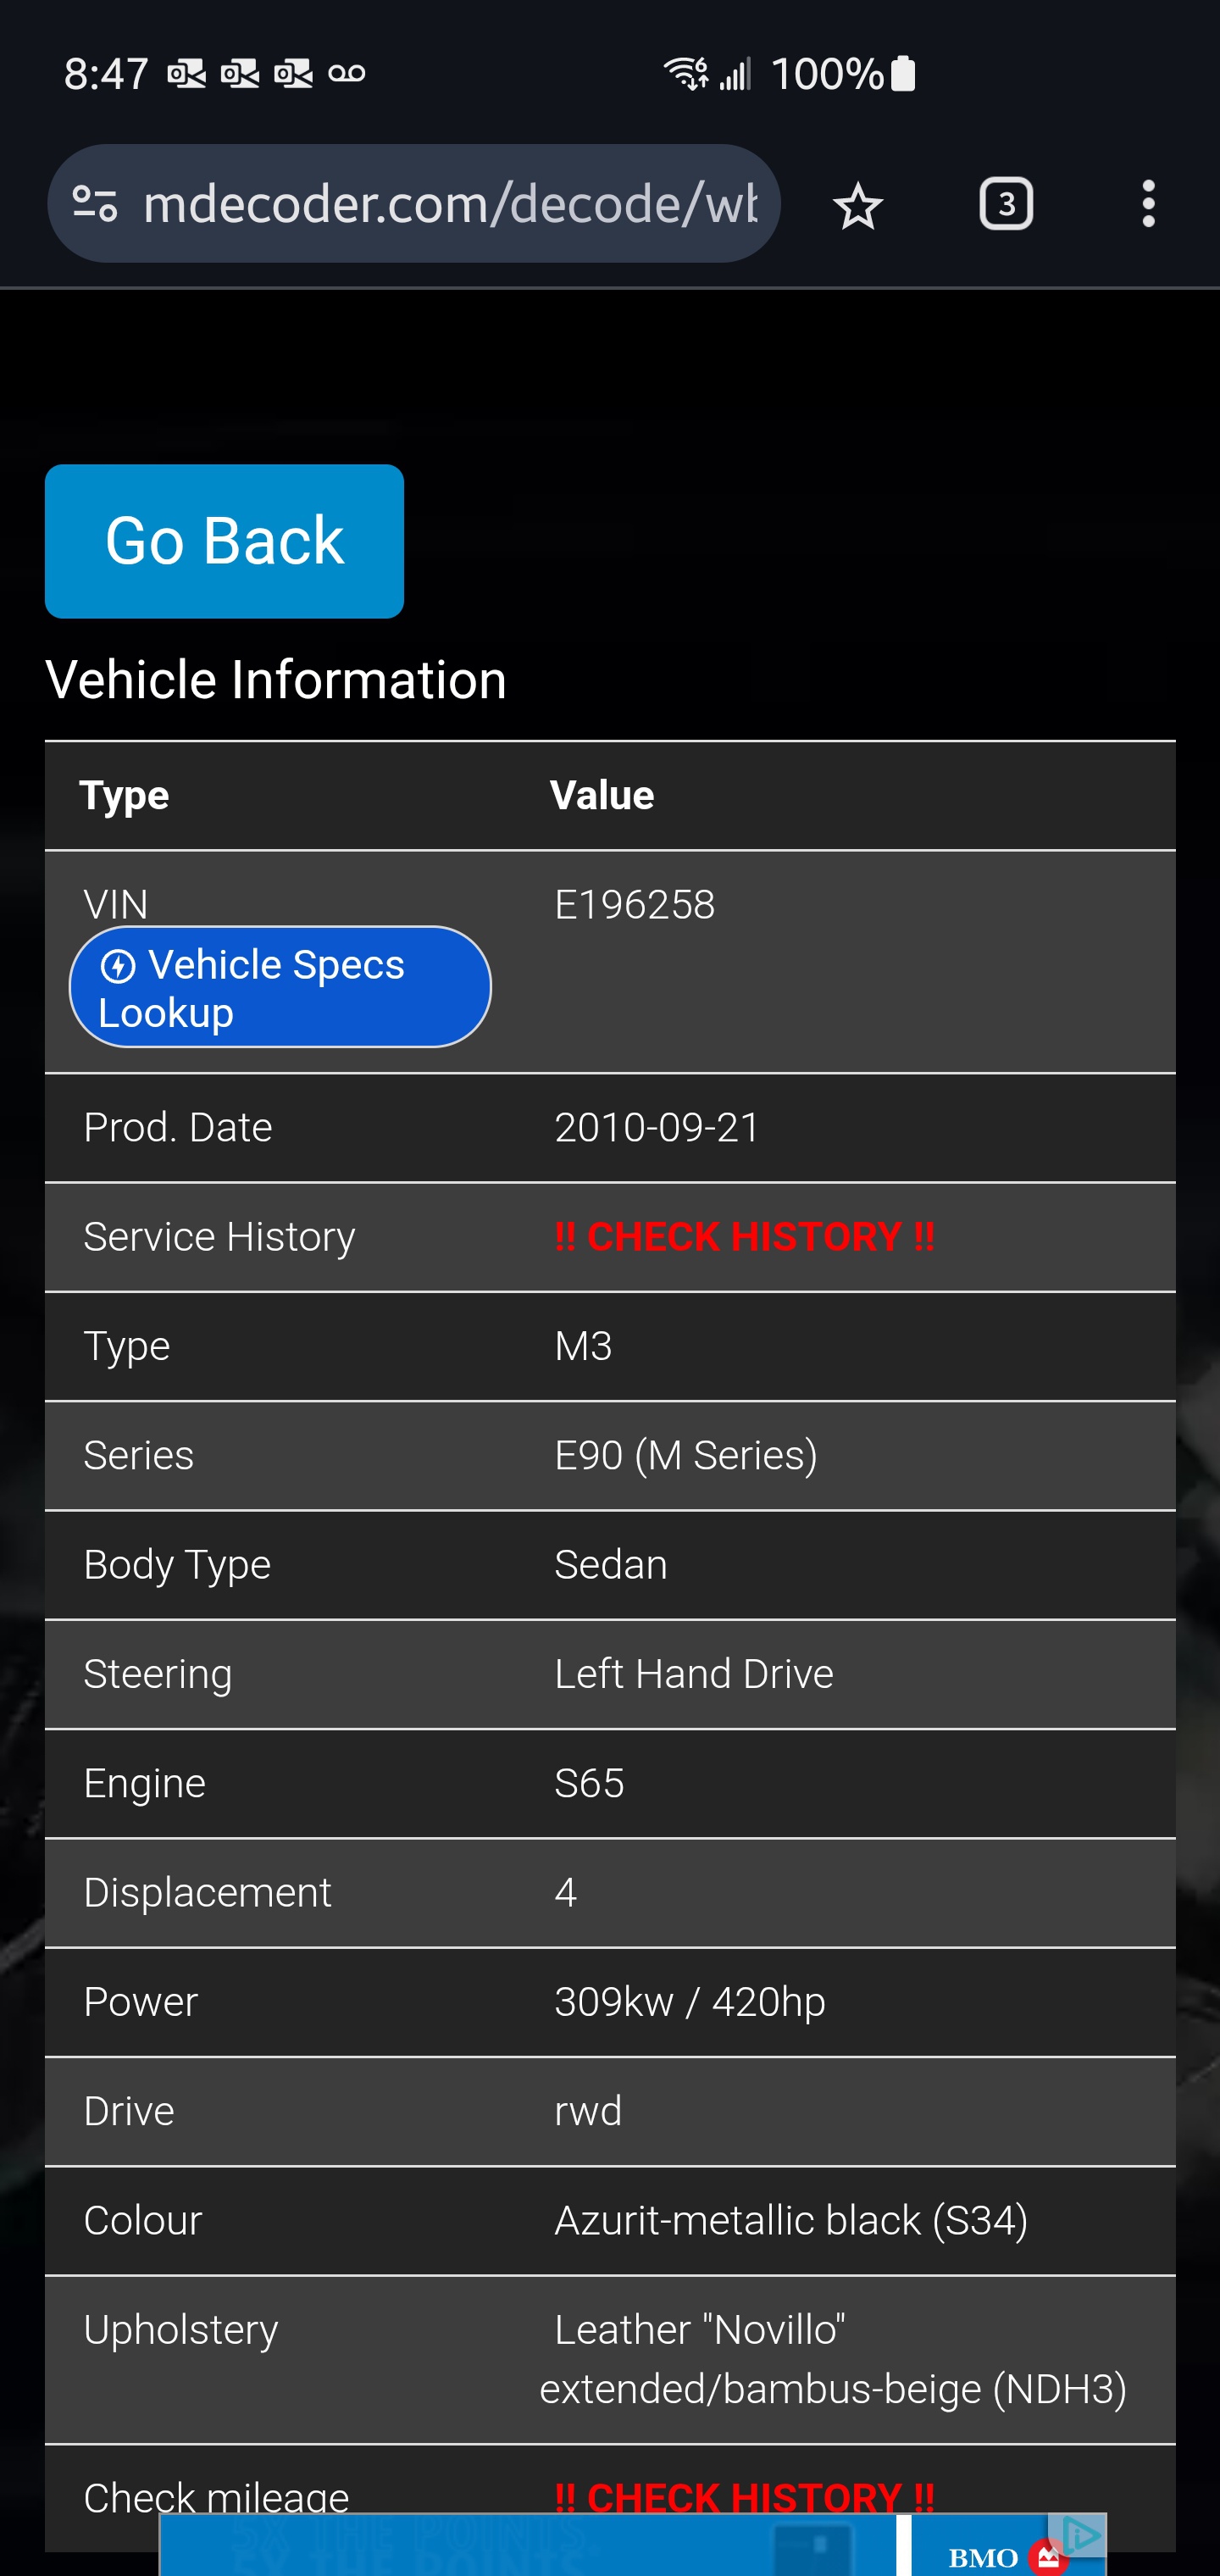This screenshot has height=2576, width=1220.
Task: Open the BMO banner advertisement
Action: pyautogui.click(x=632, y=2546)
